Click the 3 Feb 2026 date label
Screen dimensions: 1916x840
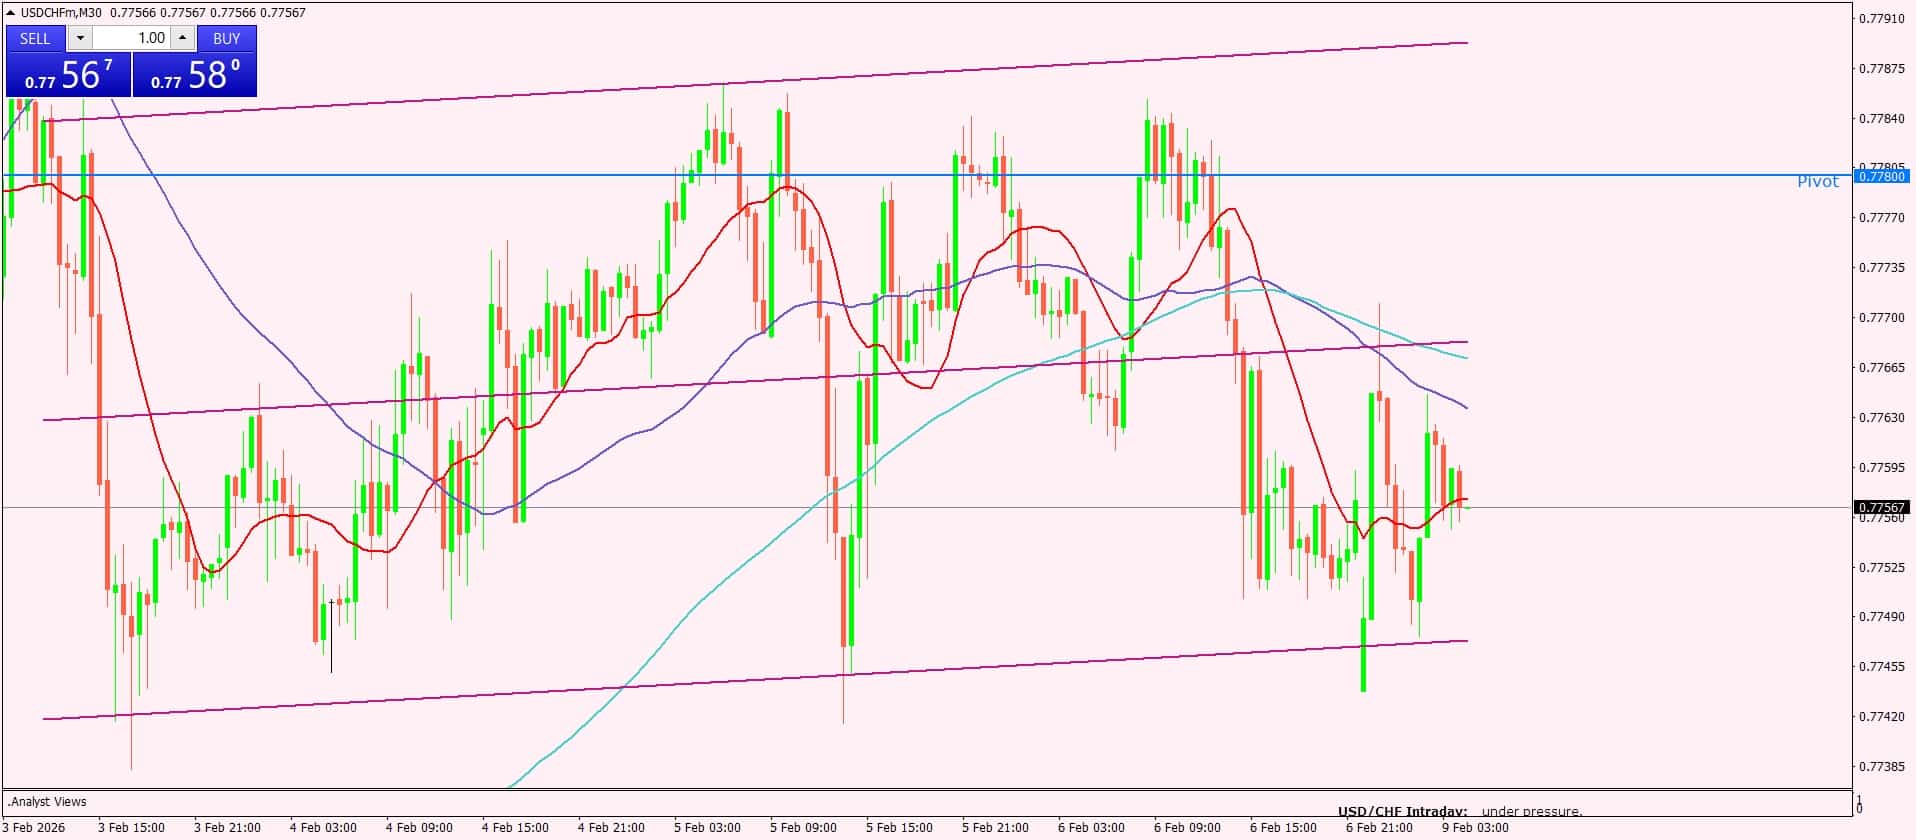[35, 827]
